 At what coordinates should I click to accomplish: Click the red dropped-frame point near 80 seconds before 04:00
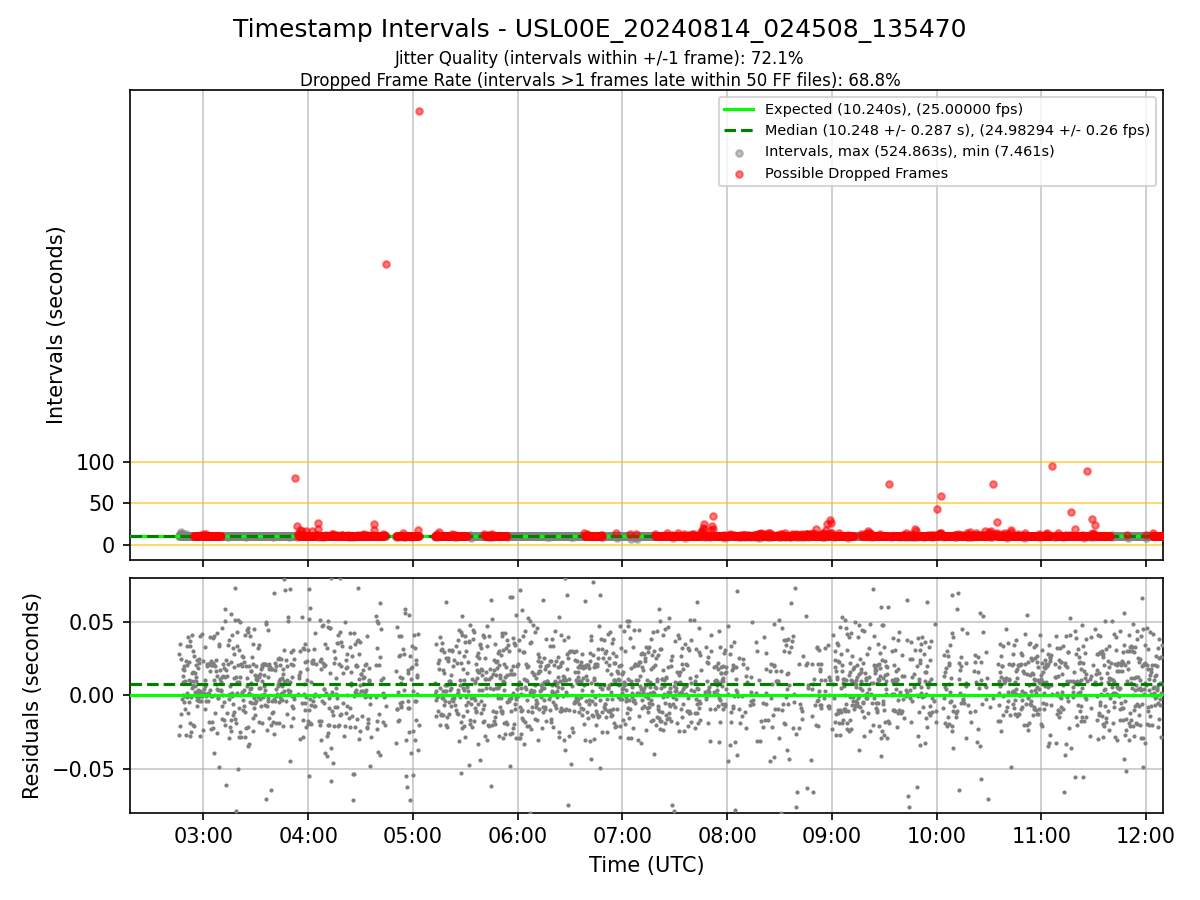tap(295, 478)
